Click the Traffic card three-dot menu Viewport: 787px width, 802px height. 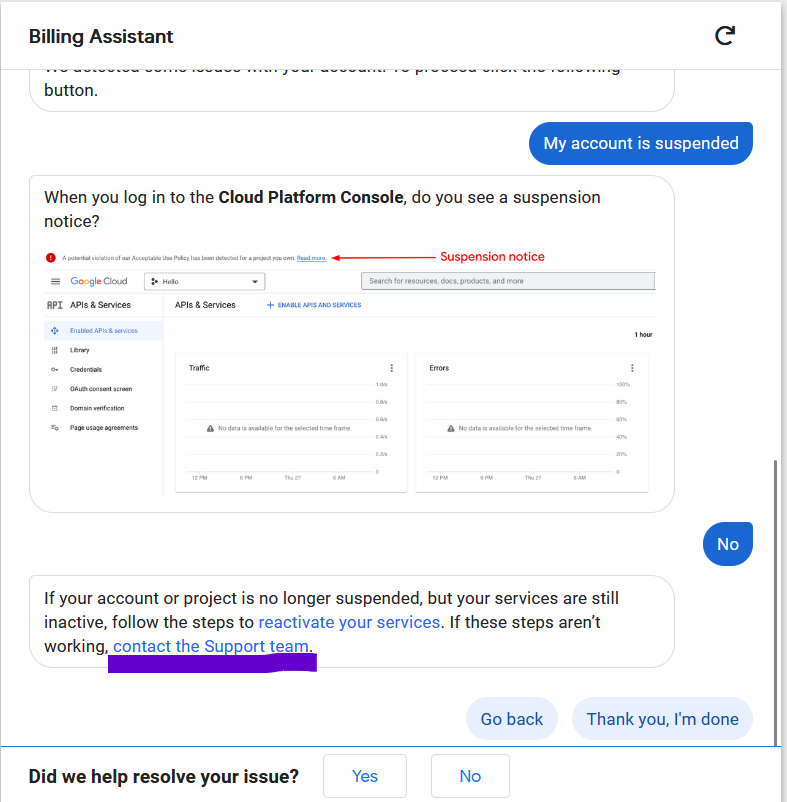click(x=391, y=368)
